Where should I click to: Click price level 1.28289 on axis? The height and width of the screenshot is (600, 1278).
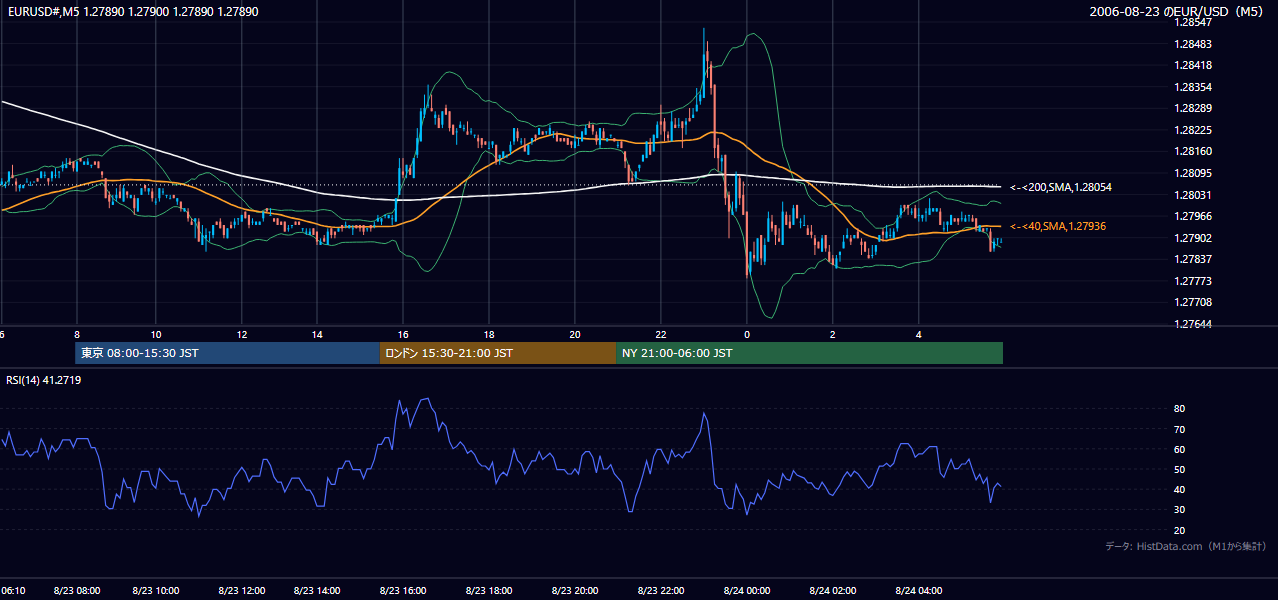coord(1192,108)
